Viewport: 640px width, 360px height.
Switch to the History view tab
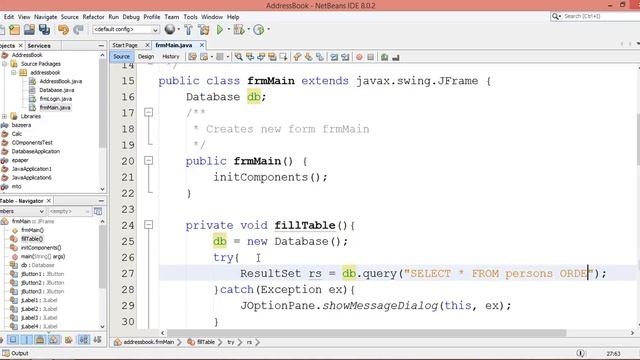(171, 57)
